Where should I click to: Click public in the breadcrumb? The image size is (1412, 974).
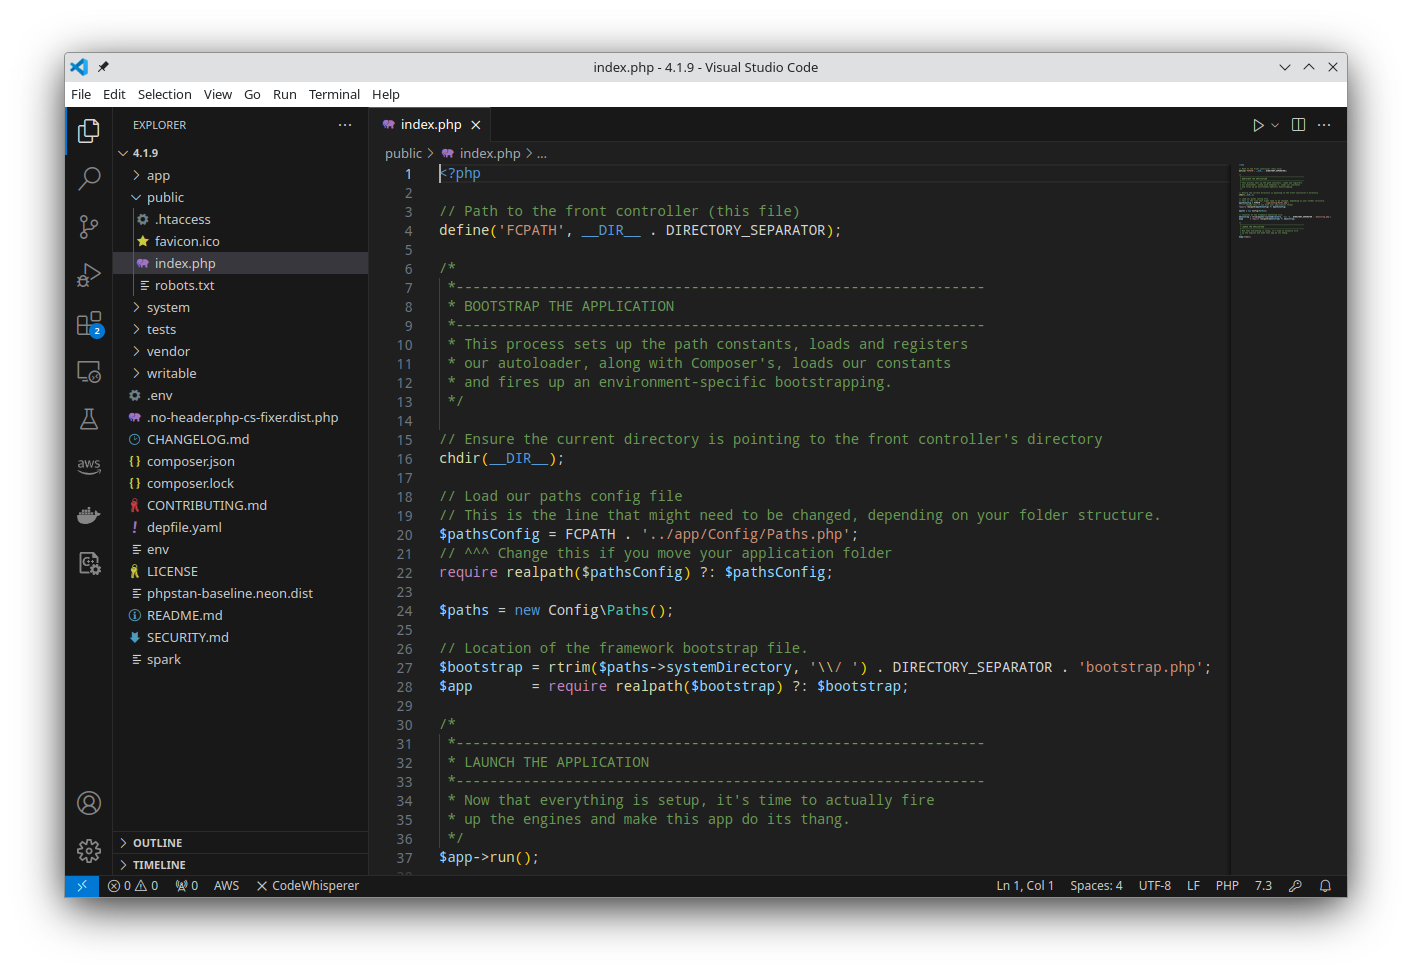coord(403,153)
